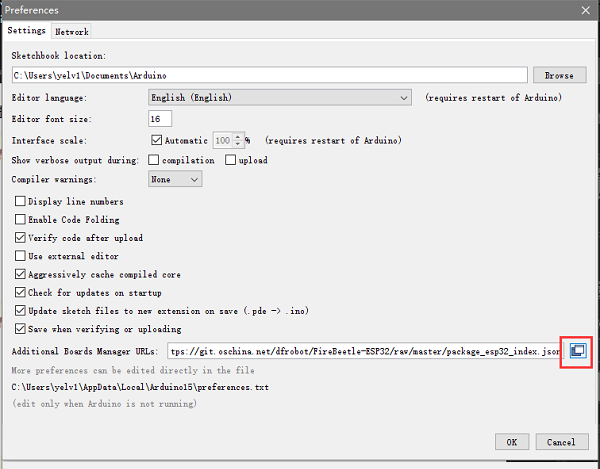
Task: Switch to the Network tab
Action: 72,32
